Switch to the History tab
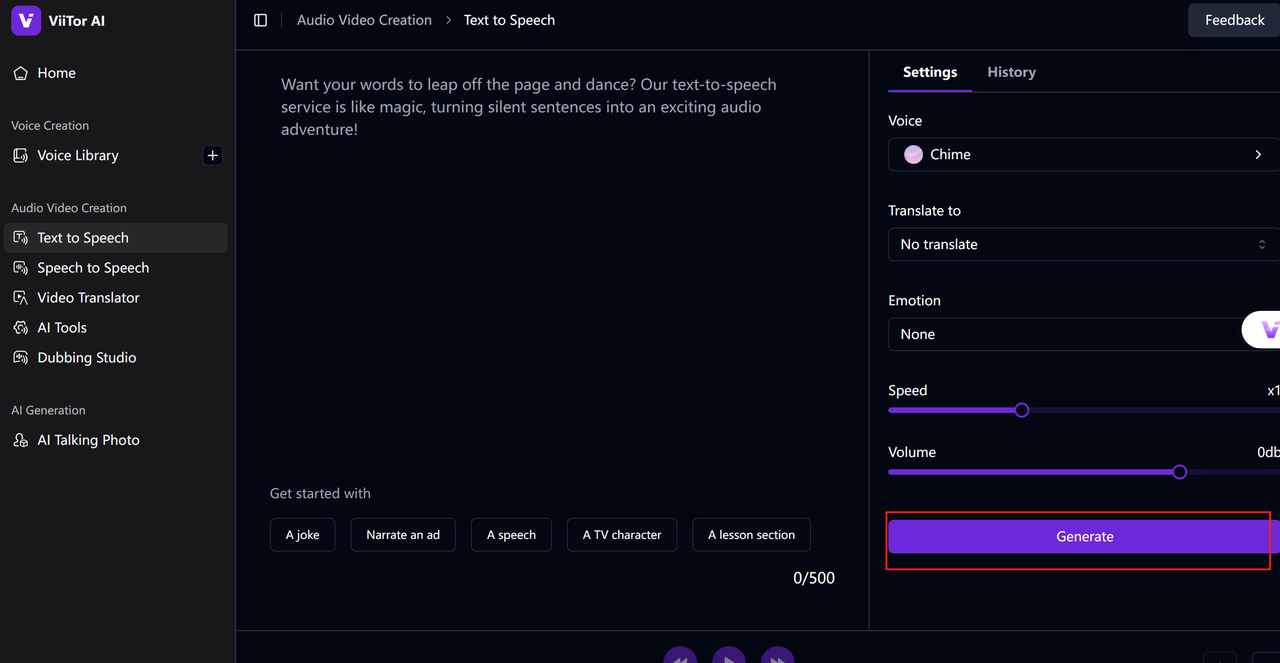 pos(1011,72)
